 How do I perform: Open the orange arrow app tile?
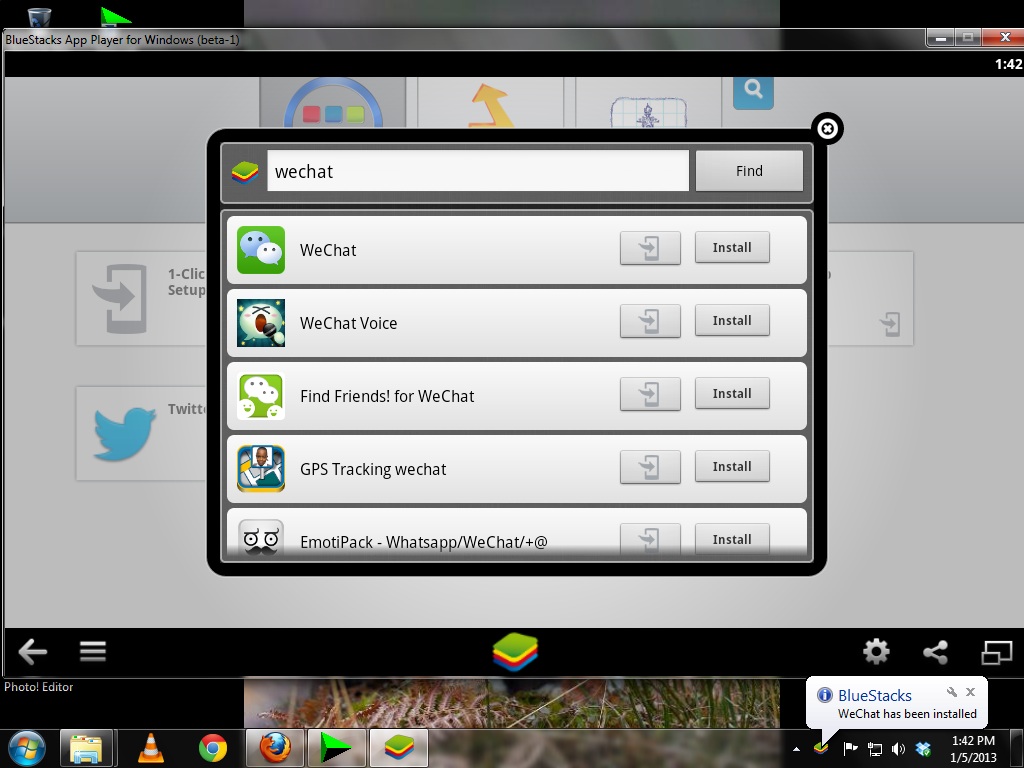[x=490, y=103]
